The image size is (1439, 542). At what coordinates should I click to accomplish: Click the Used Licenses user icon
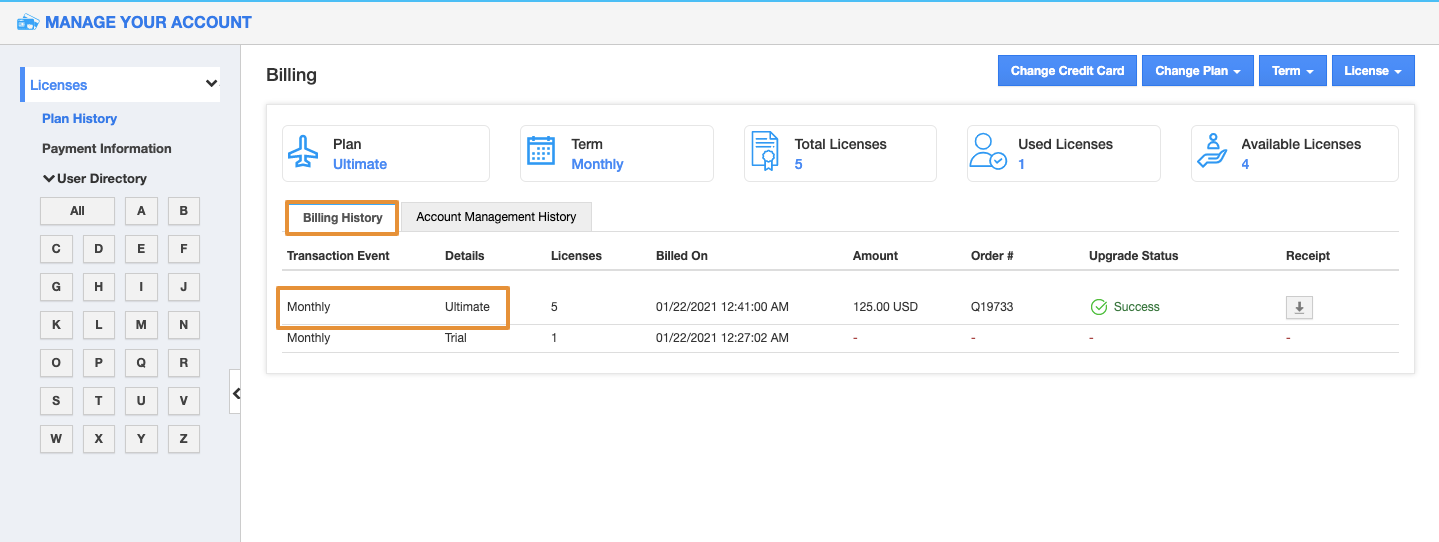click(x=988, y=153)
